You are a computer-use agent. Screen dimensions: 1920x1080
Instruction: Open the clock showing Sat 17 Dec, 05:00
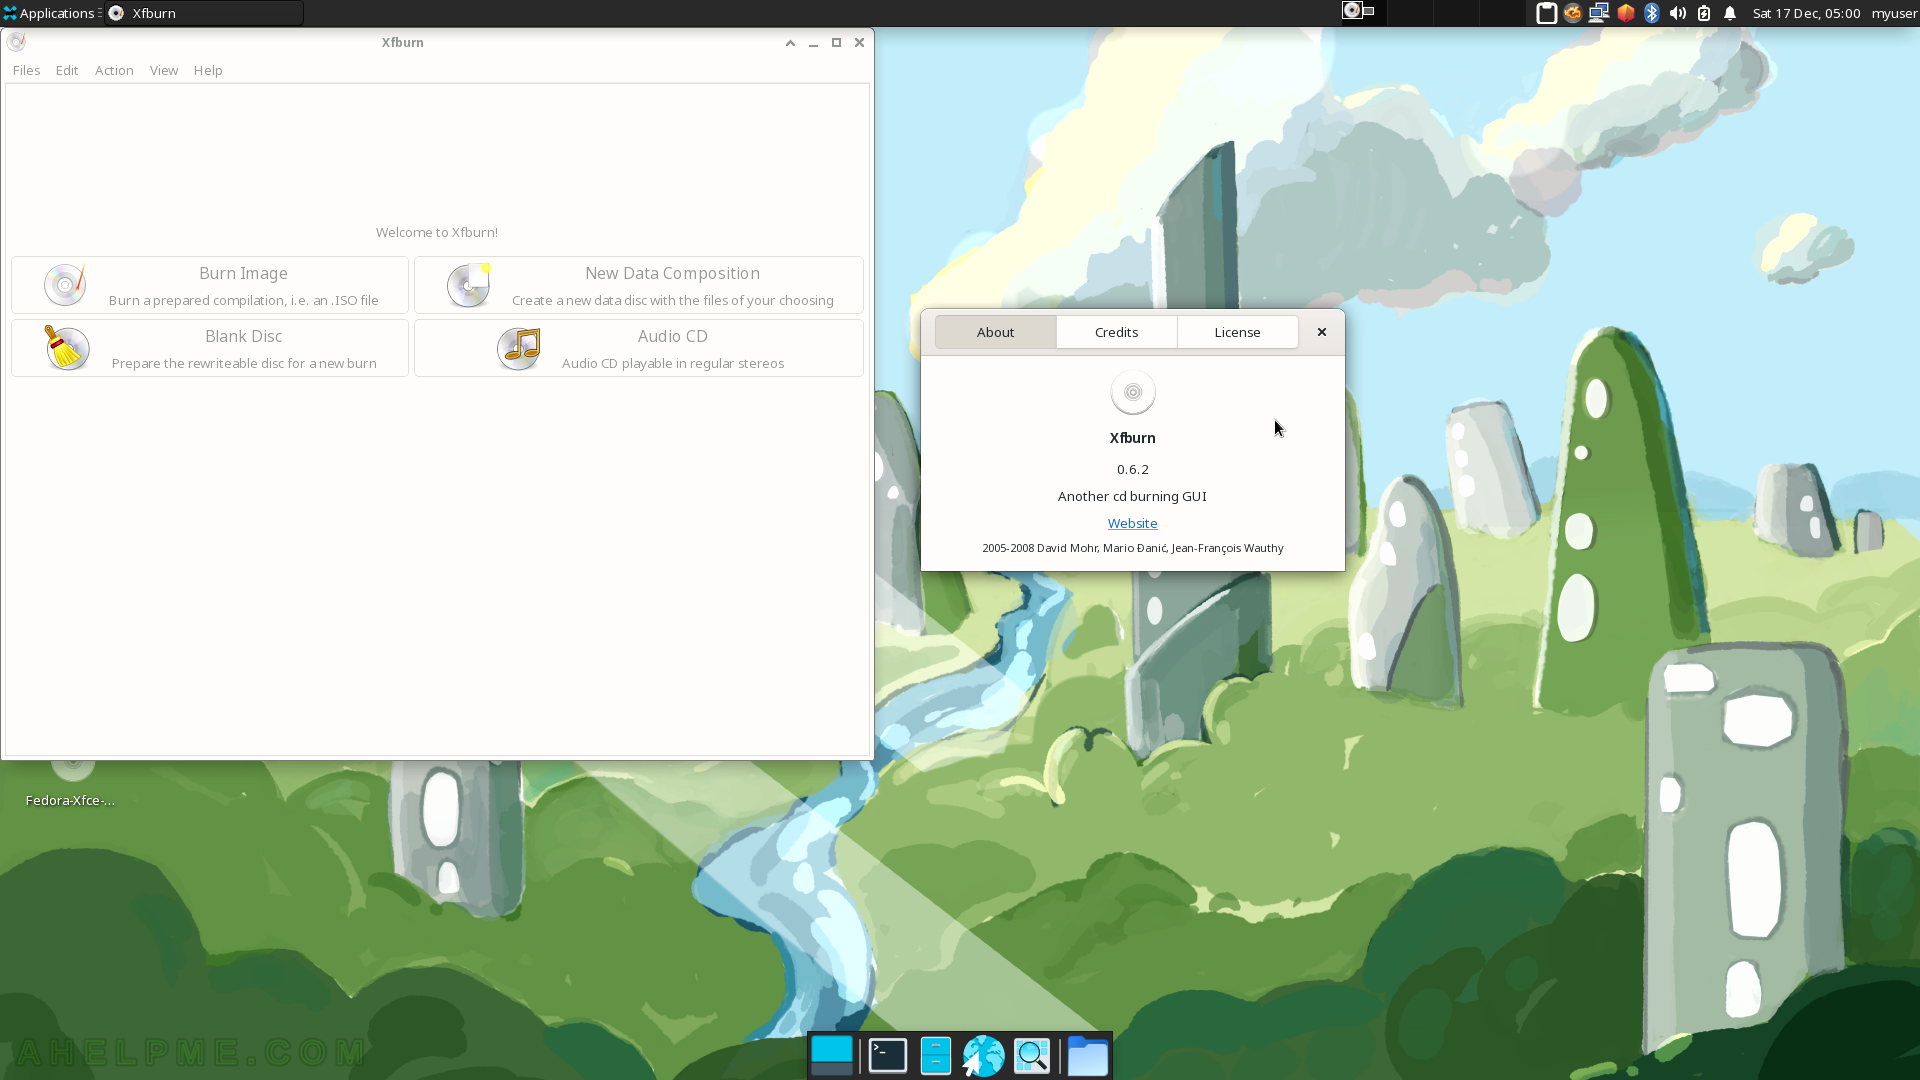(1806, 13)
